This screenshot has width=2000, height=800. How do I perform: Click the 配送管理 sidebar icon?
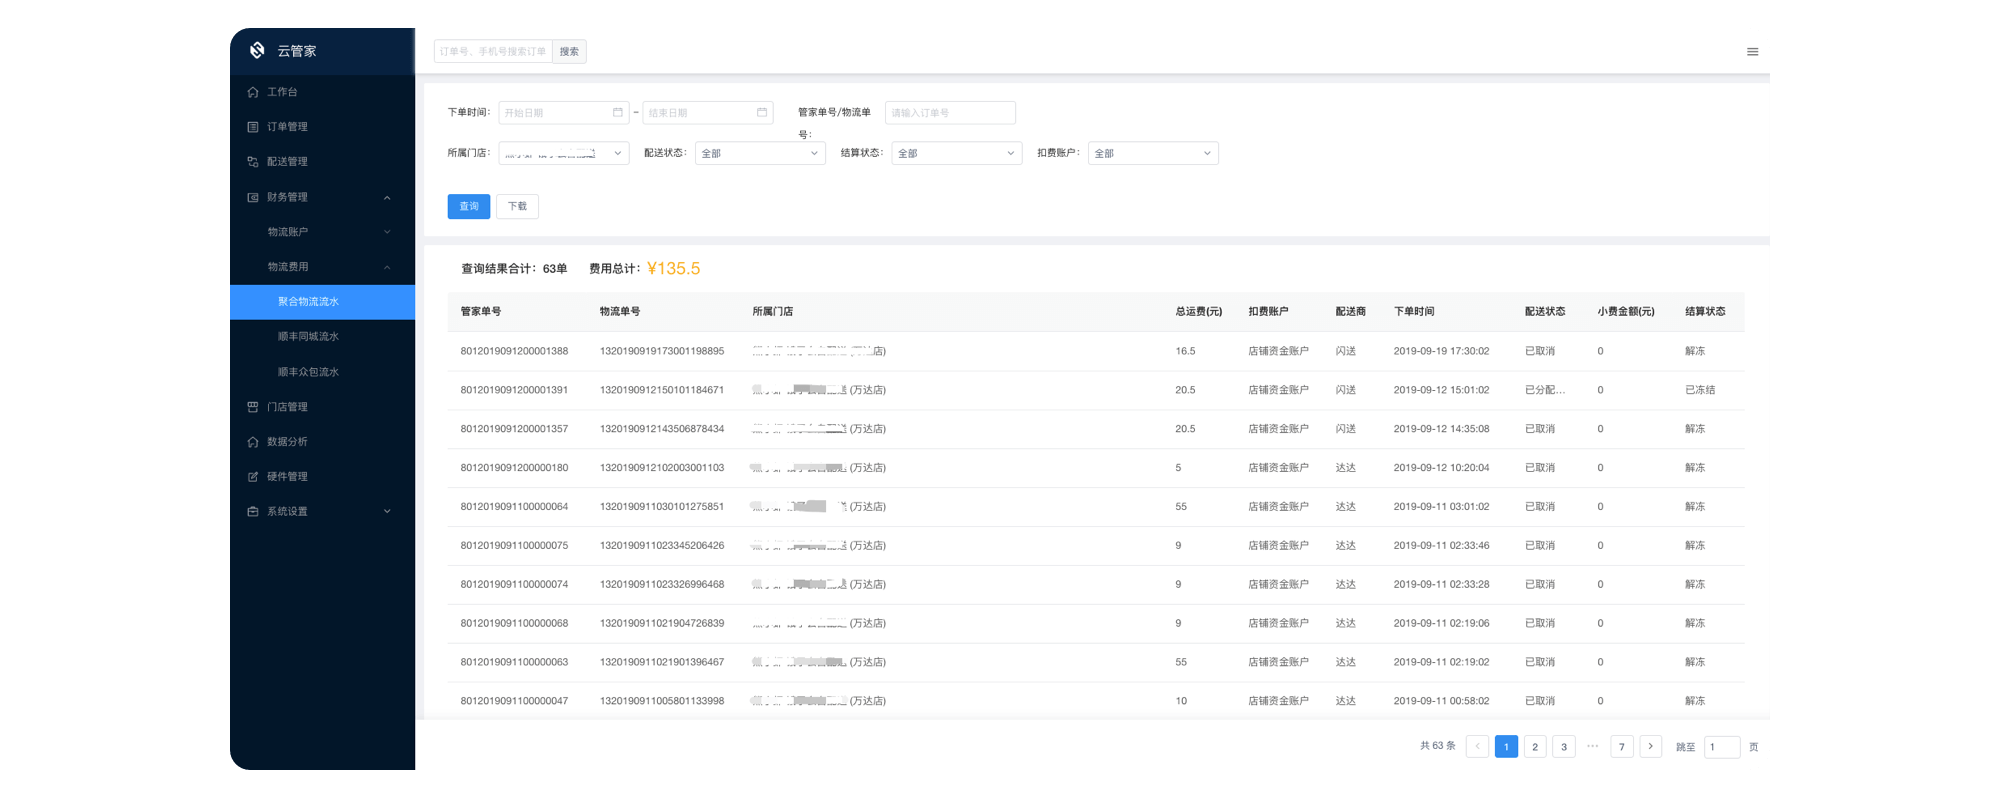(x=253, y=162)
